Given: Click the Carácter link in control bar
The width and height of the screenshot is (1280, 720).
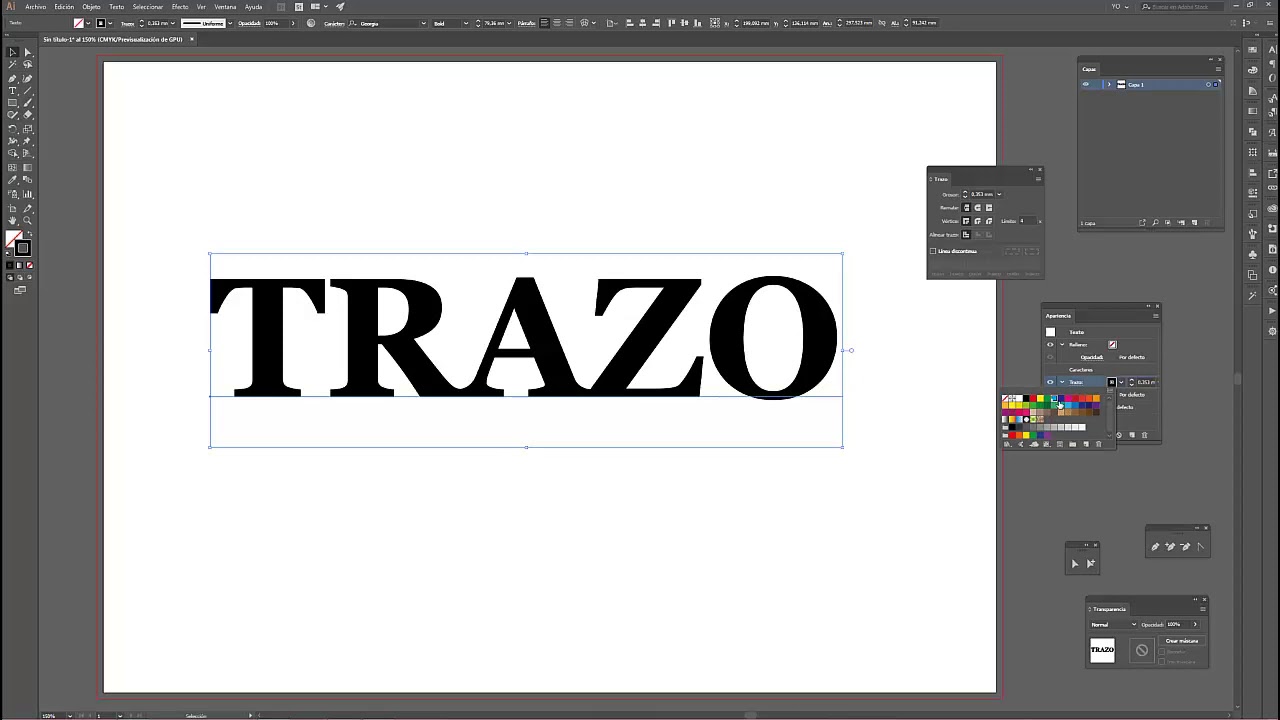Looking at the screenshot, I should coord(334,23).
